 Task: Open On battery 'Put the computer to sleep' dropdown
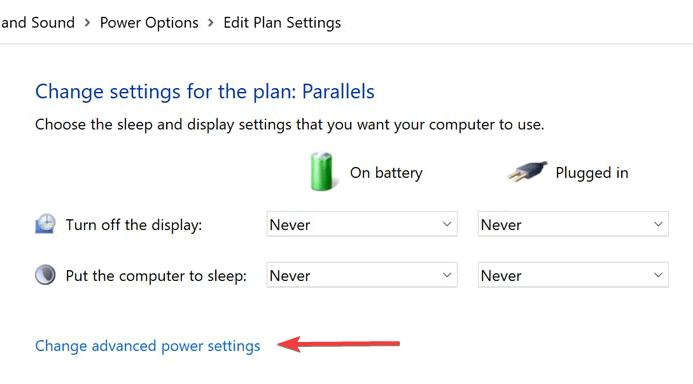362,275
